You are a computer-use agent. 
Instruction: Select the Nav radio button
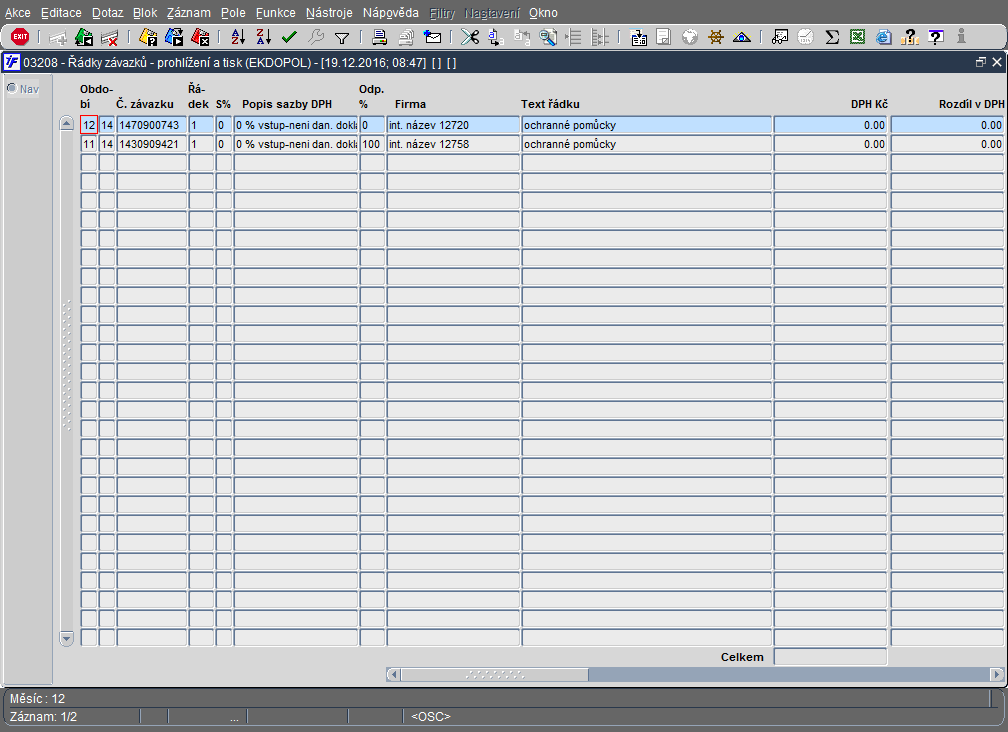12,88
